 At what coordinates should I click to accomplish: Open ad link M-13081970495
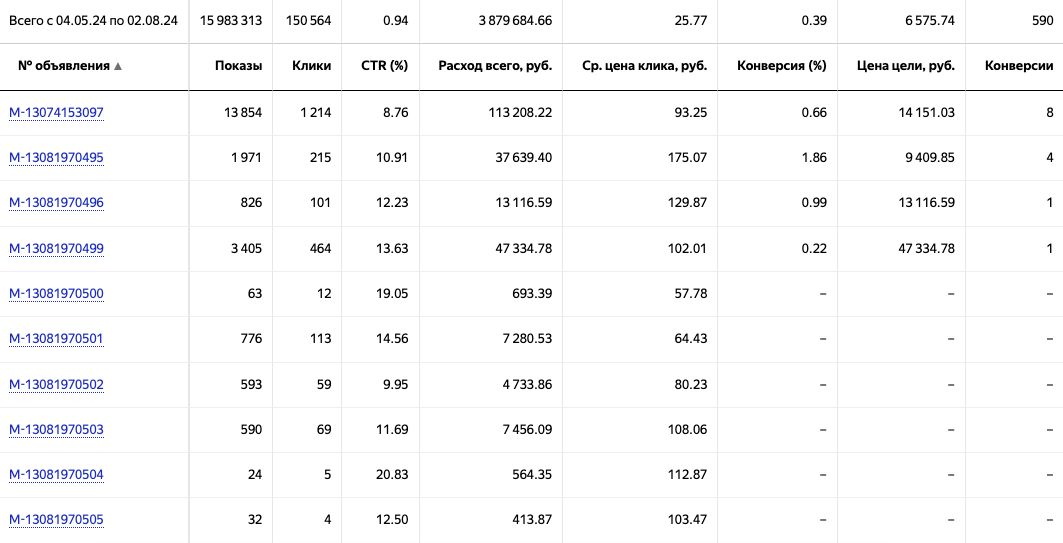point(56,157)
